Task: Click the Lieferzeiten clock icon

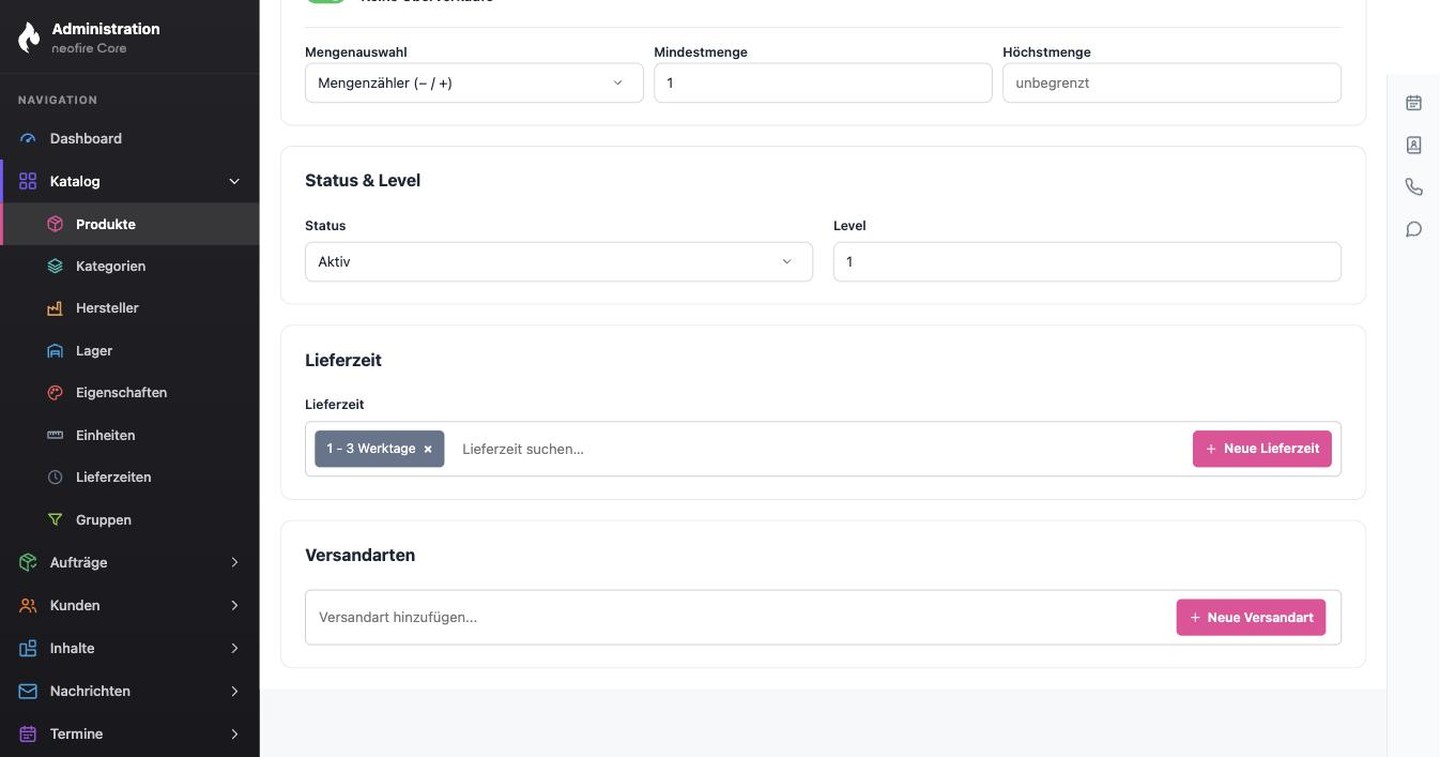Action: [55, 477]
